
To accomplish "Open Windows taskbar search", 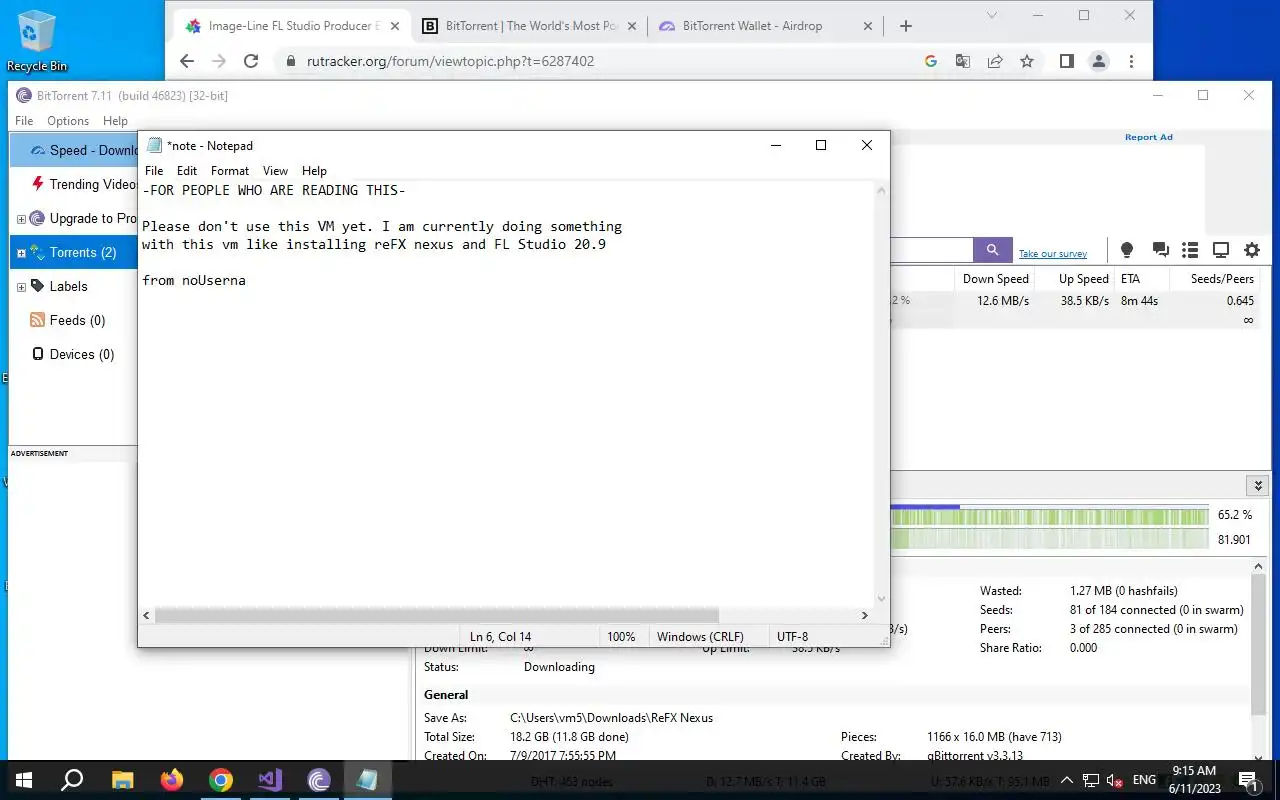I will point(72,780).
